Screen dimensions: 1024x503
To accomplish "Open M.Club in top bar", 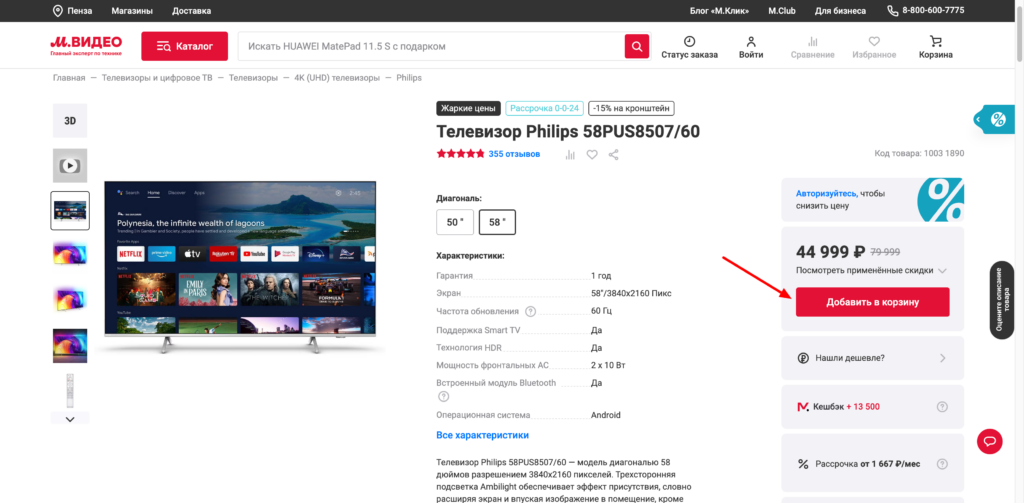I will 782,11.
